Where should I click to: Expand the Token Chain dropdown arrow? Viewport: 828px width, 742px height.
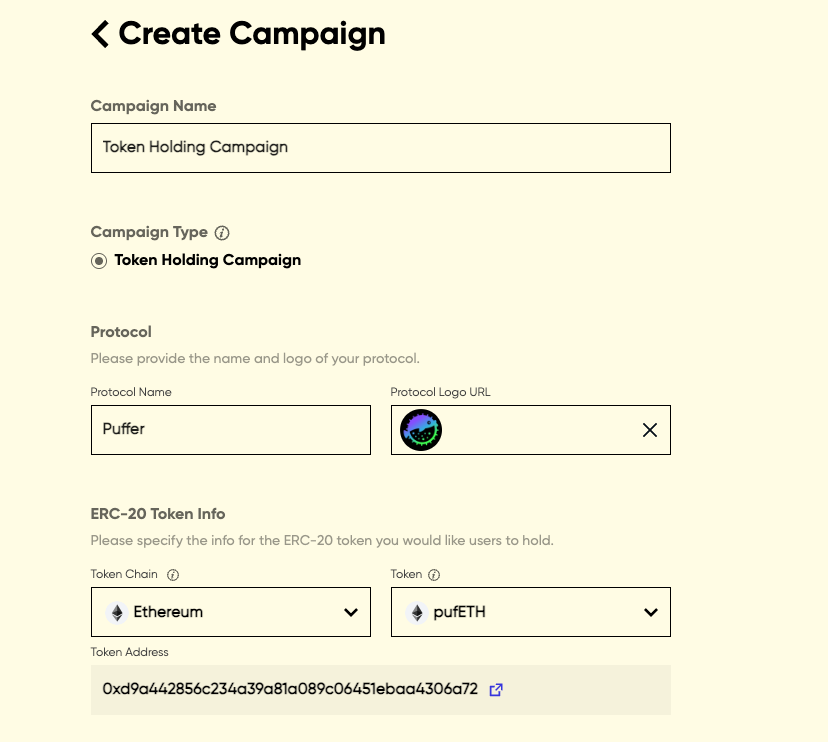[351, 612]
